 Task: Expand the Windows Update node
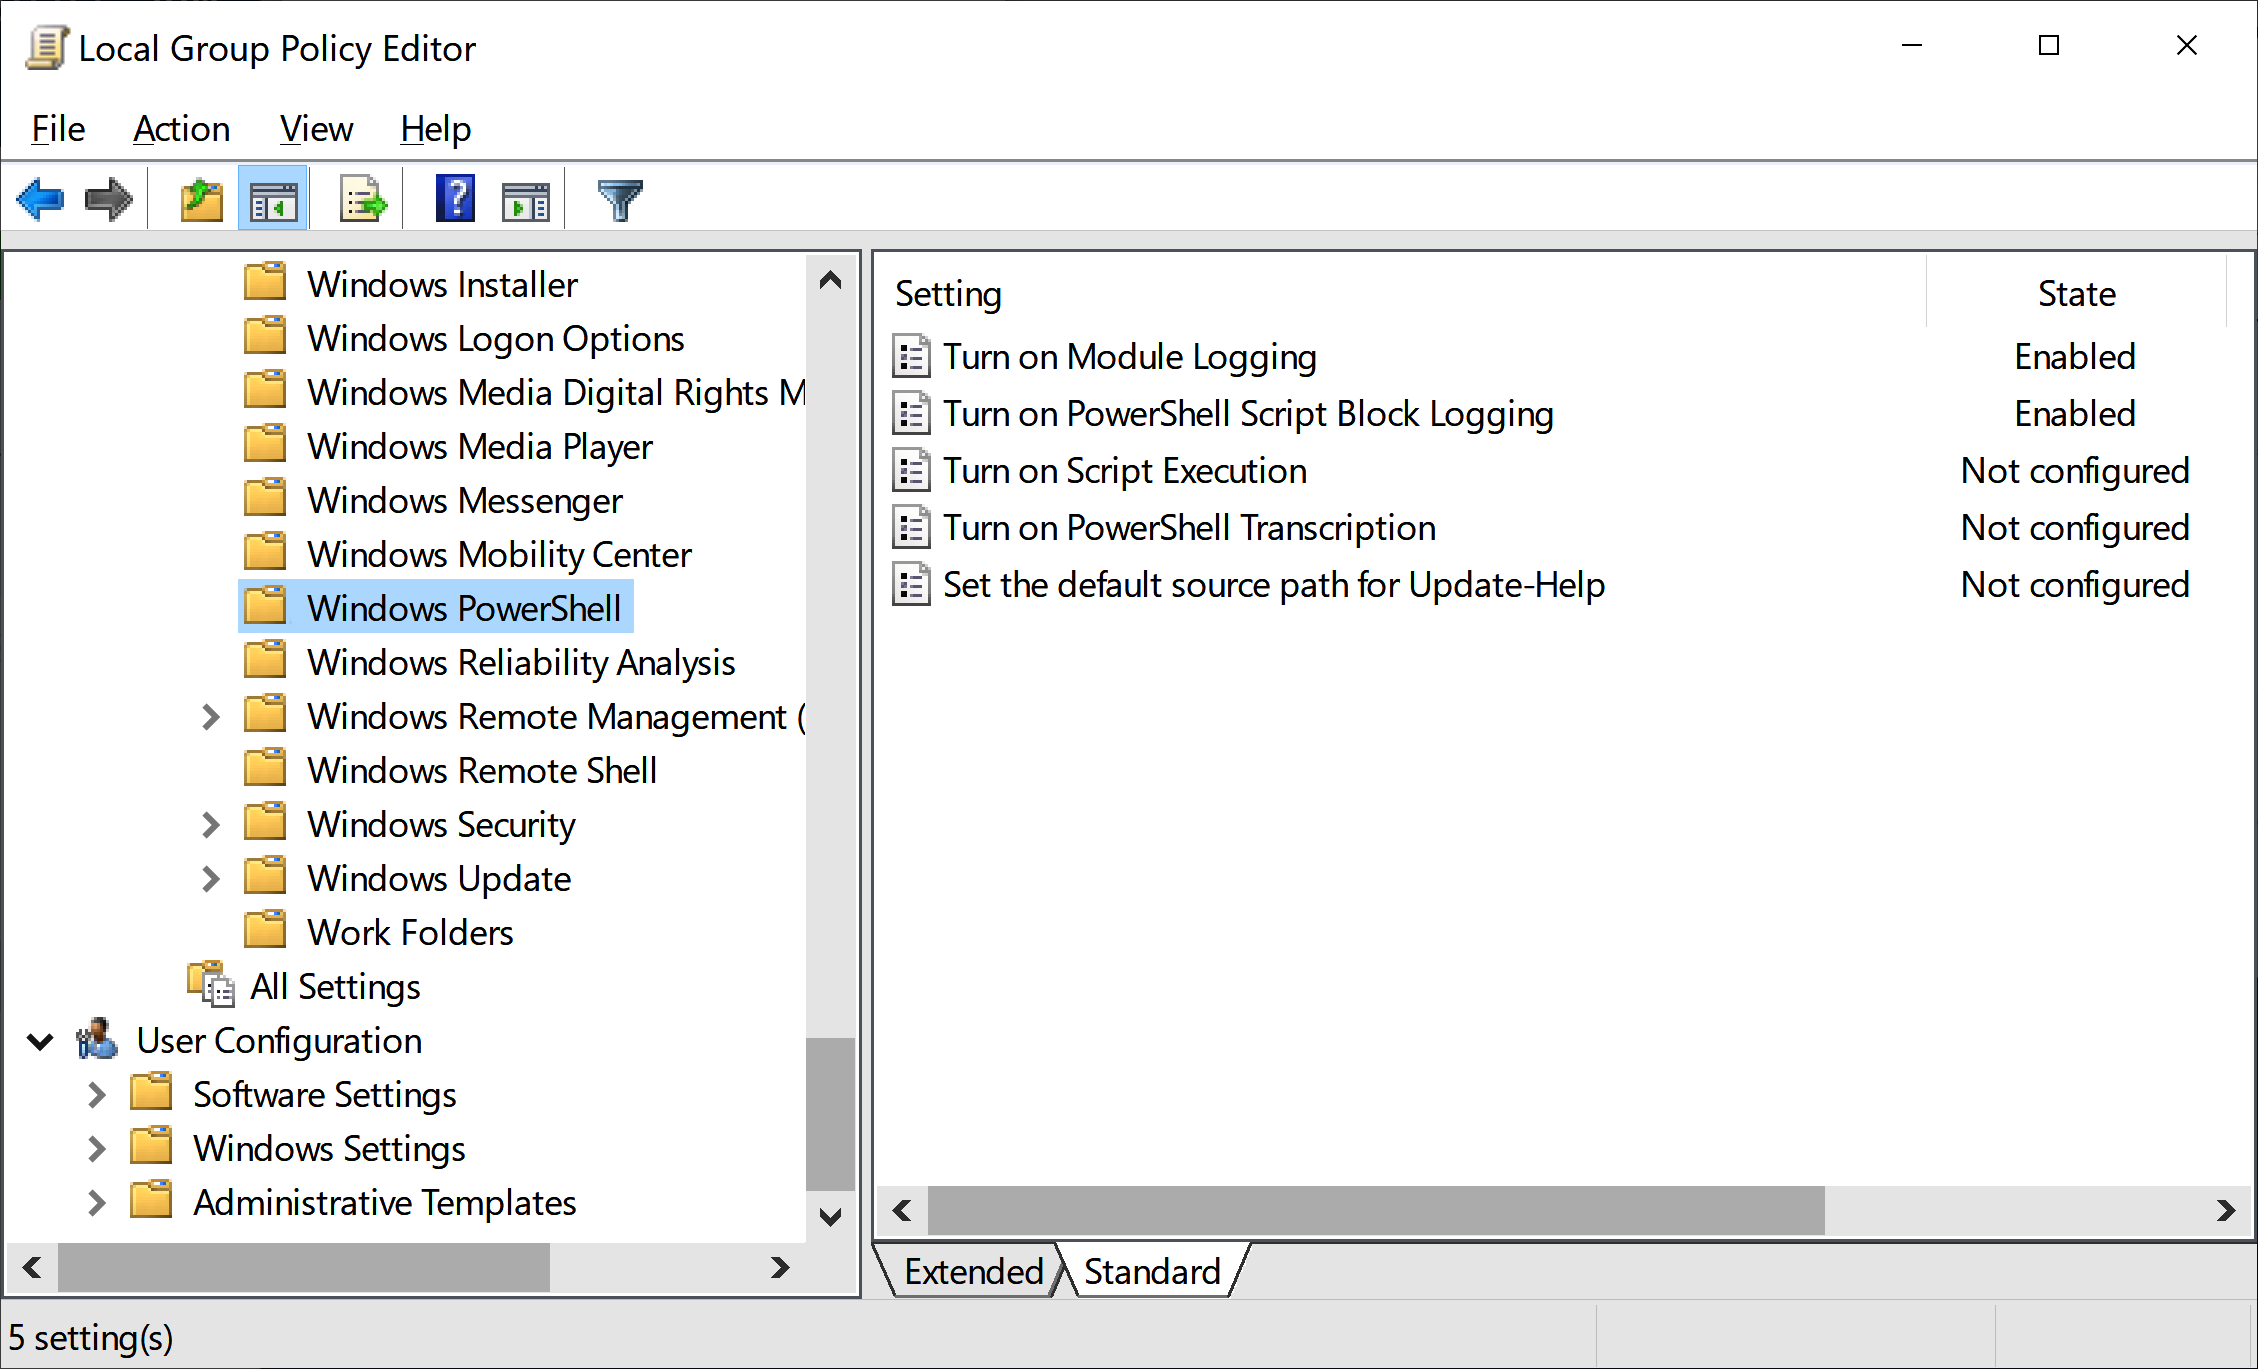tap(210, 879)
